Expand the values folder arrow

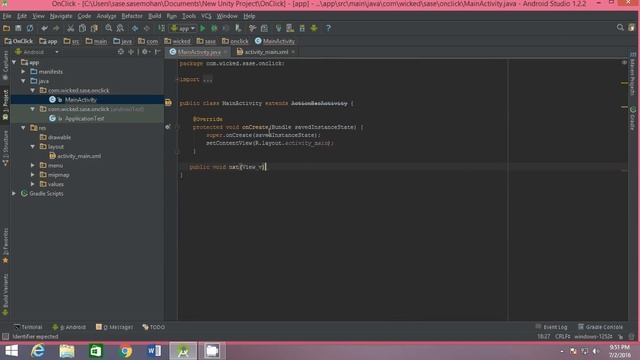tap(33, 184)
